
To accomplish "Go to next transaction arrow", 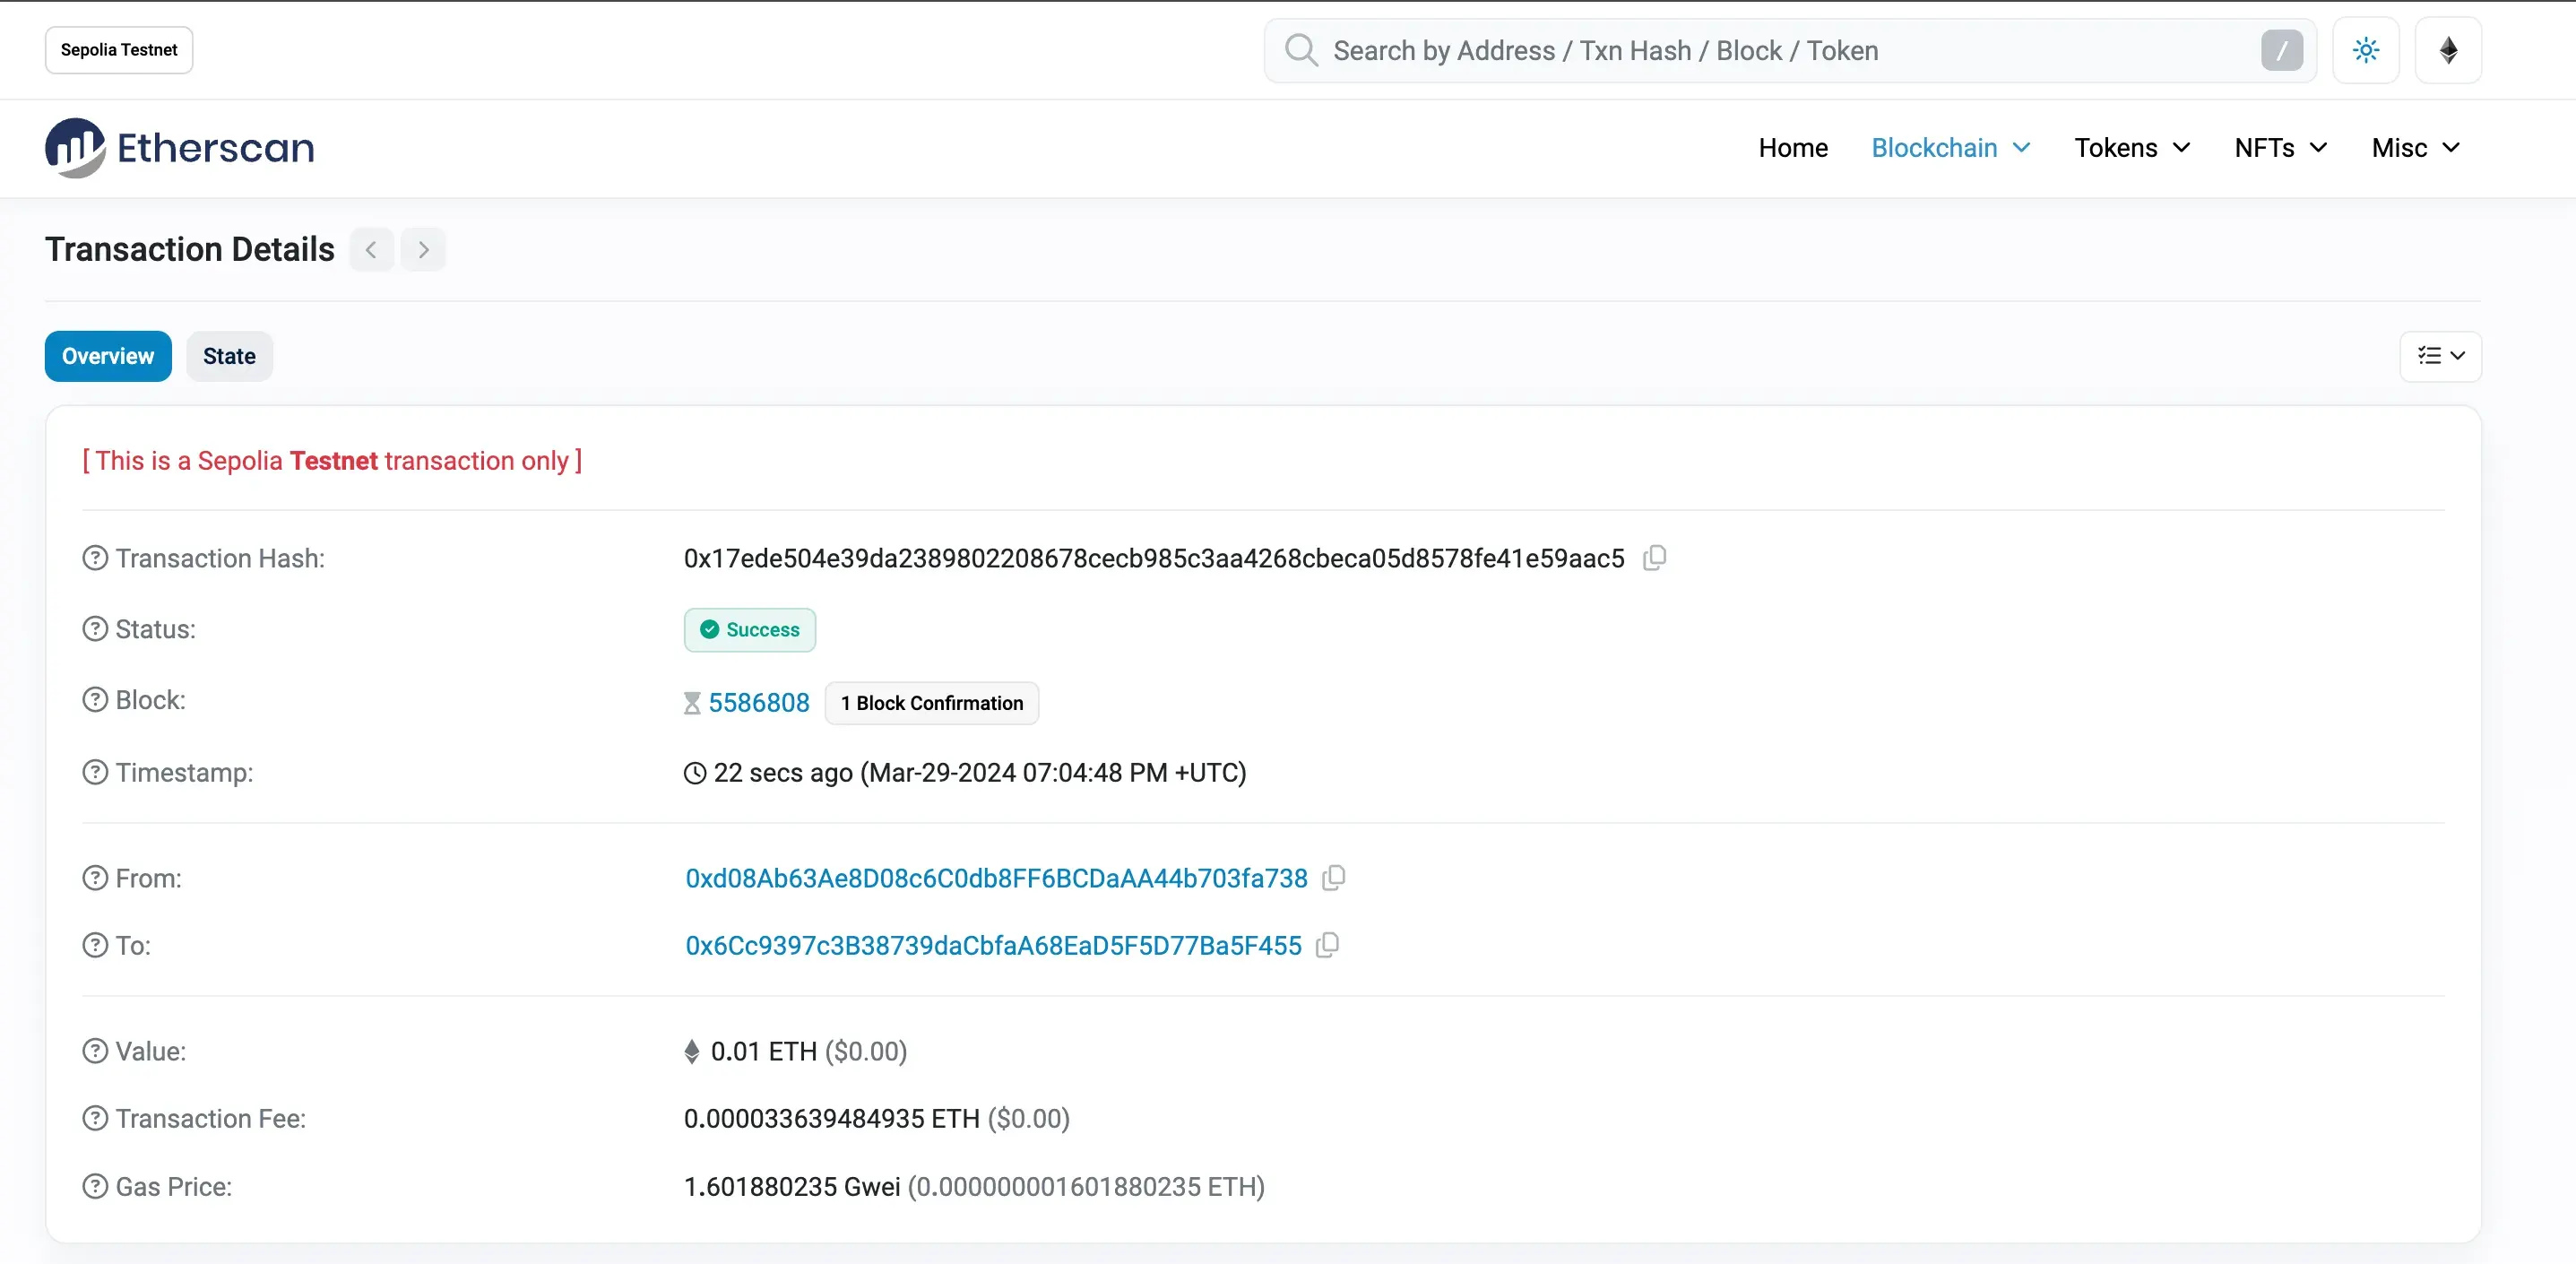I will point(423,249).
